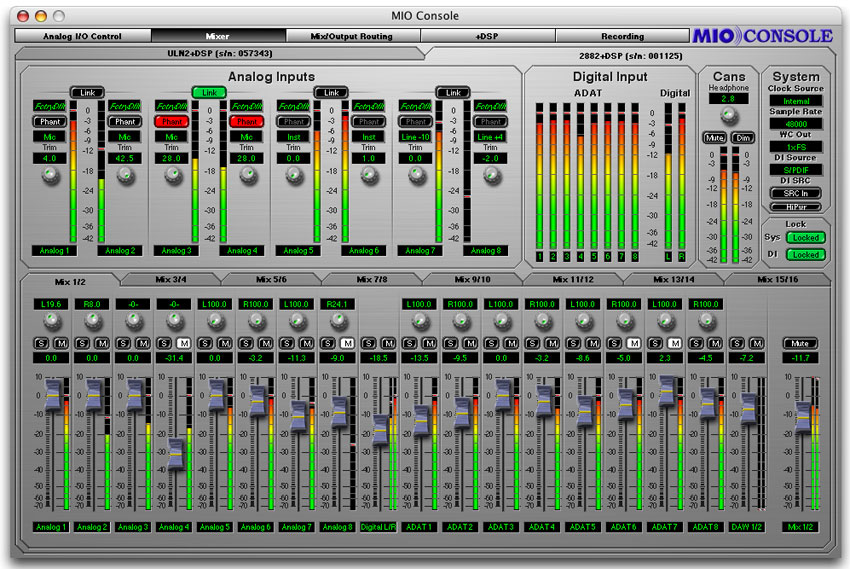Click the ADAT 7 mixer strip fader
Viewport: 850px width, 569px height.
666,390
